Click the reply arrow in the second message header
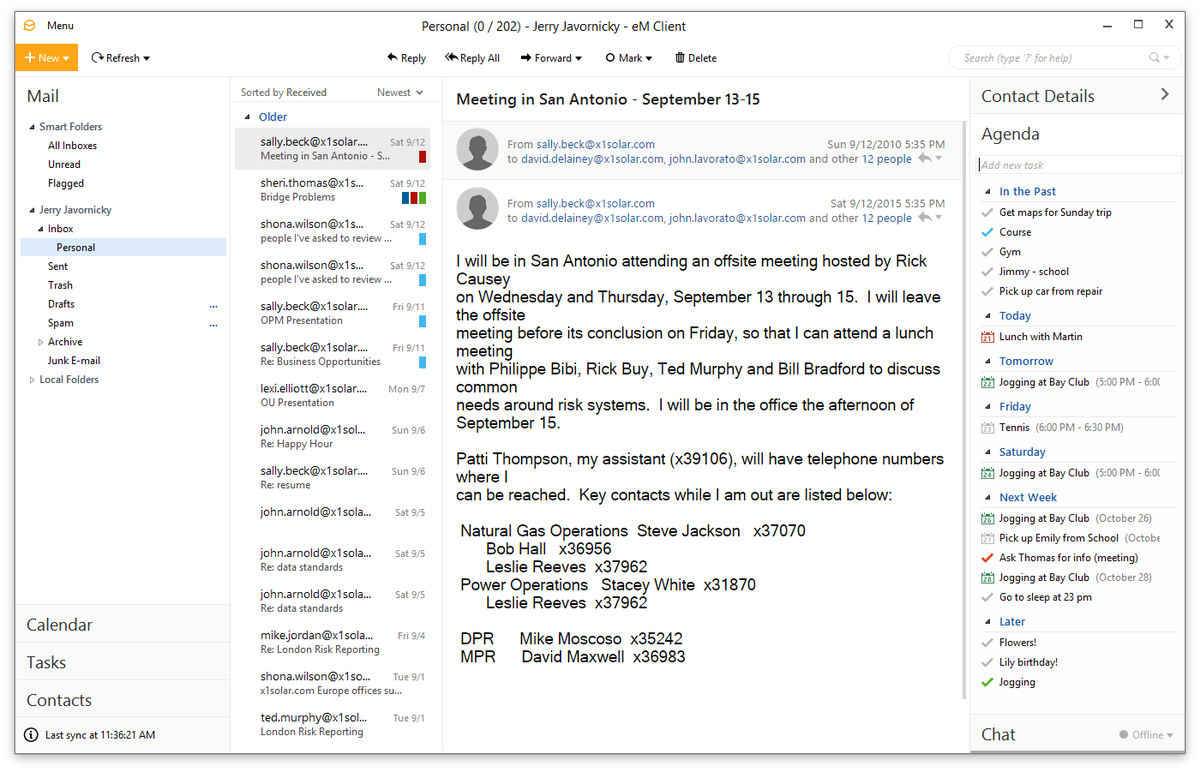This screenshot has width=1200, height=772. [x=924, y=218]
